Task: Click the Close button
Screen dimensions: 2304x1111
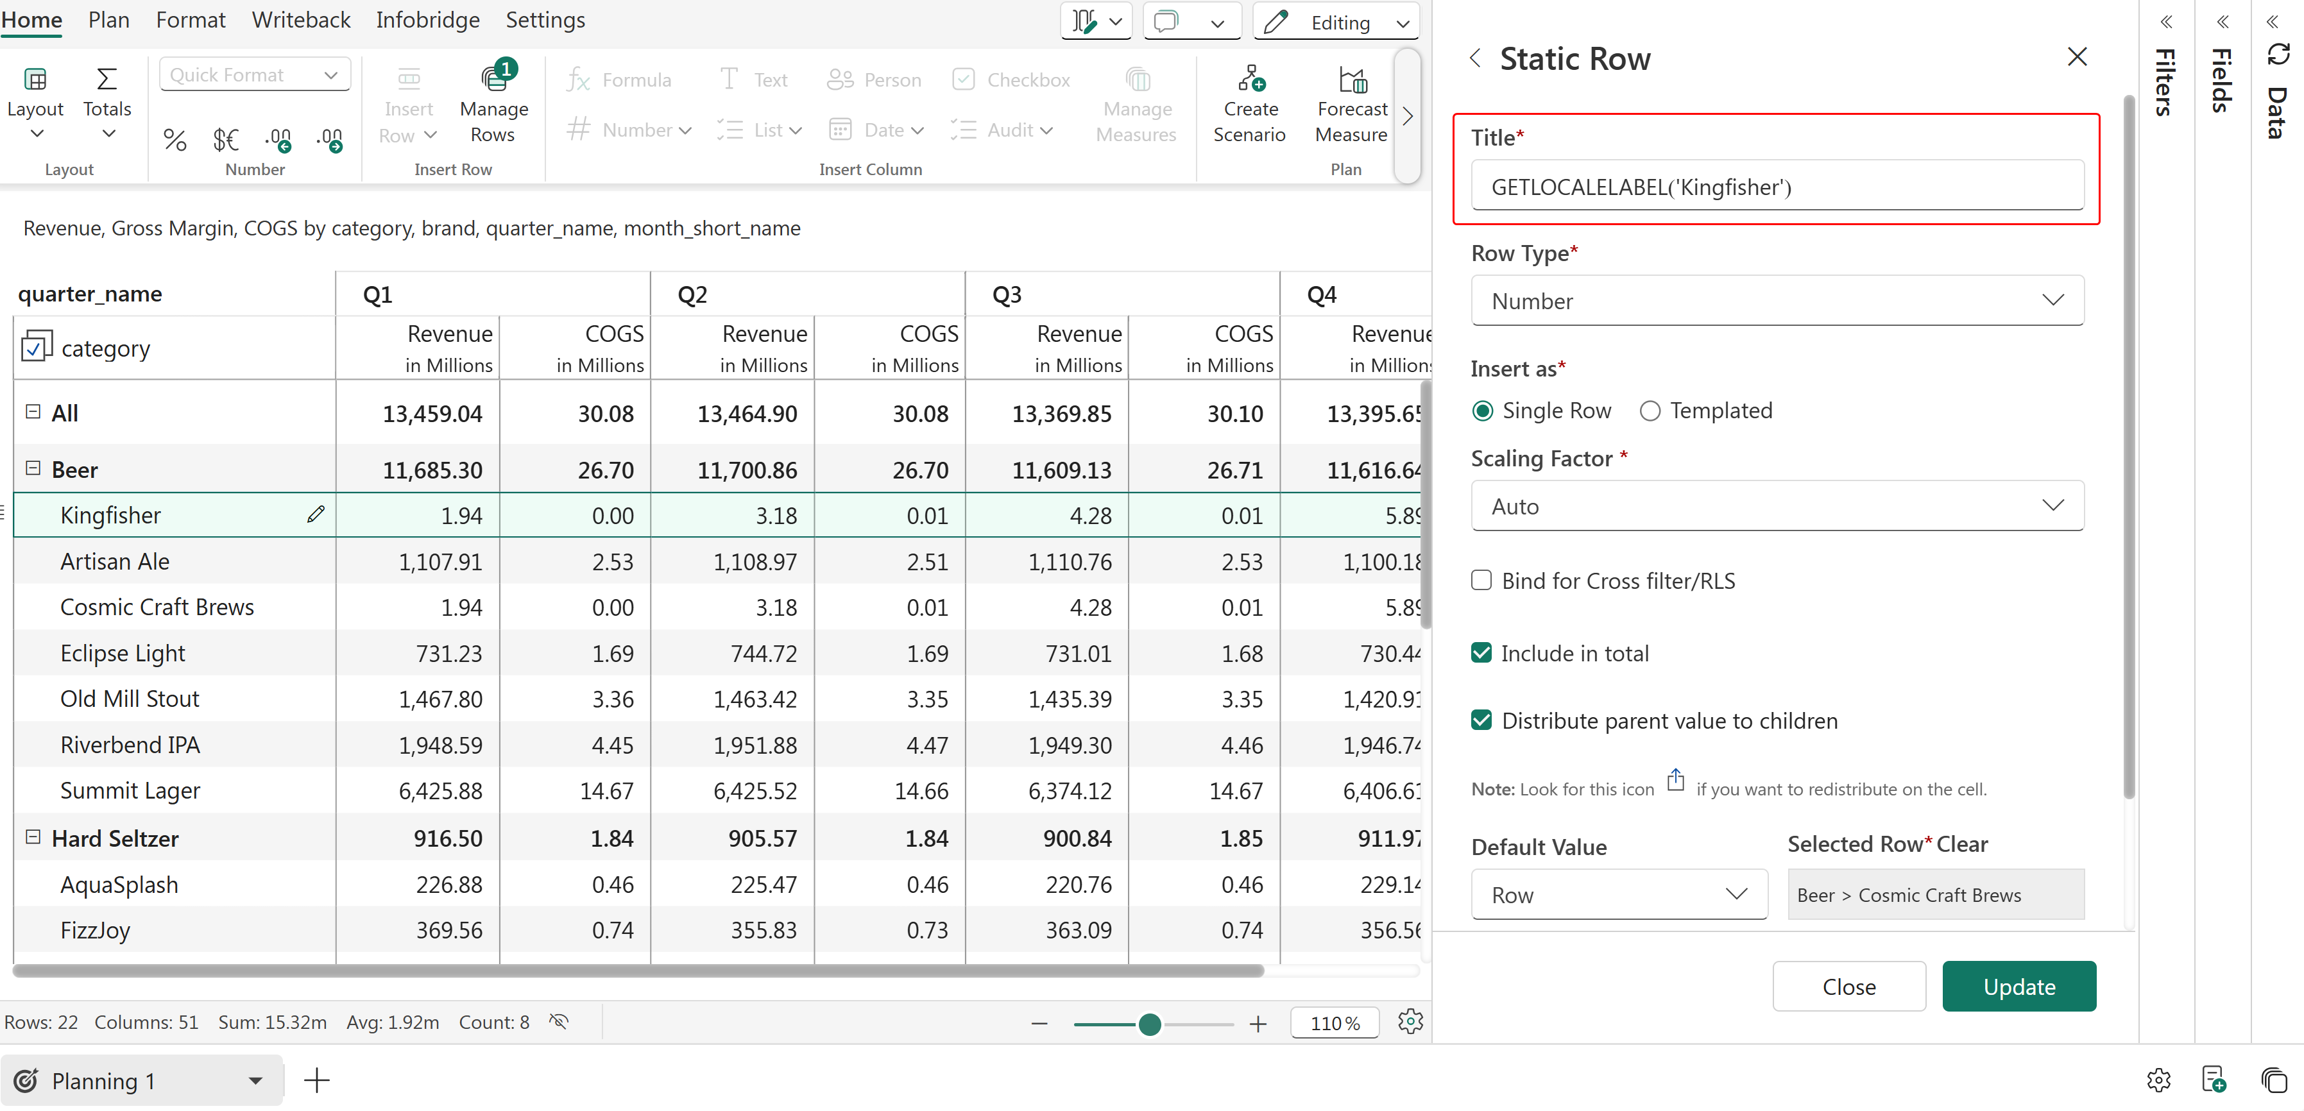Action: (1849, 986)
